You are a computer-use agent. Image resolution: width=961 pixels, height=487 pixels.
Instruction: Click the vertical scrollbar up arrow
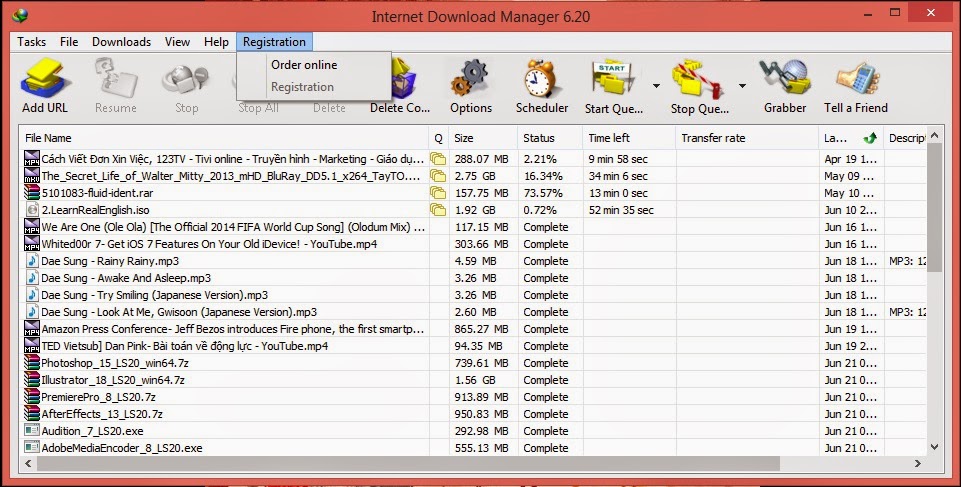(x=935, y=135)
